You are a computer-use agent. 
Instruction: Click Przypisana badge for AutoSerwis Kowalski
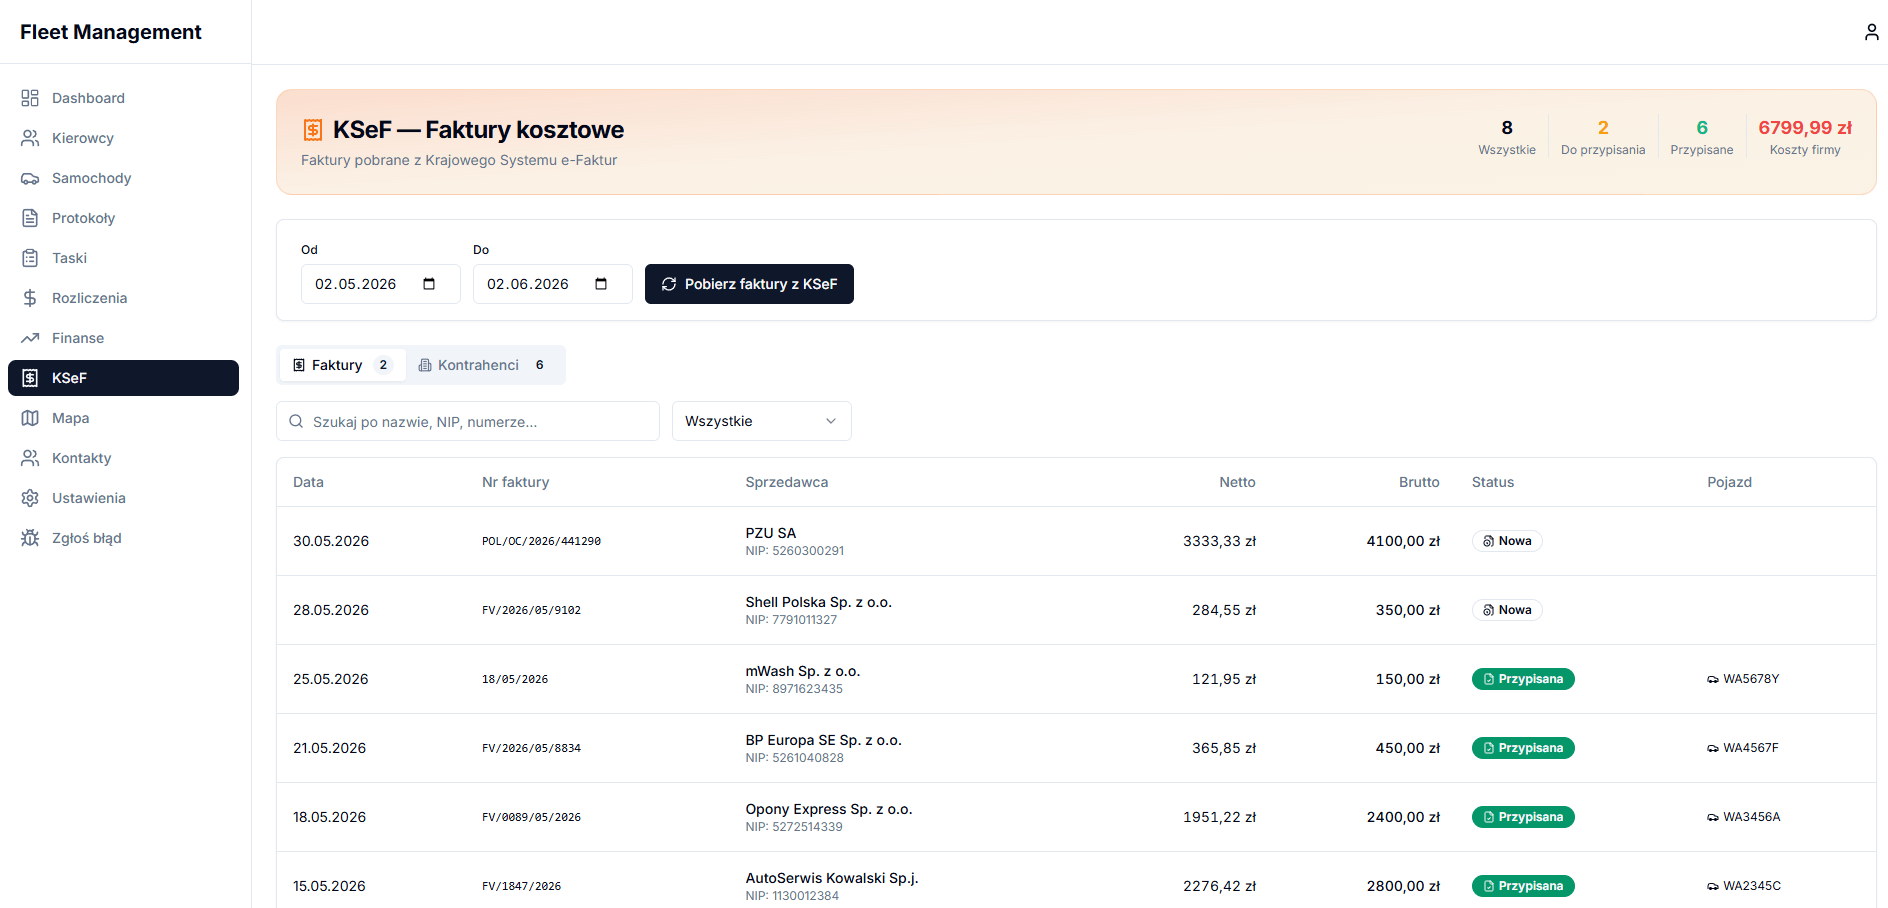click(x=1523, y=886)
